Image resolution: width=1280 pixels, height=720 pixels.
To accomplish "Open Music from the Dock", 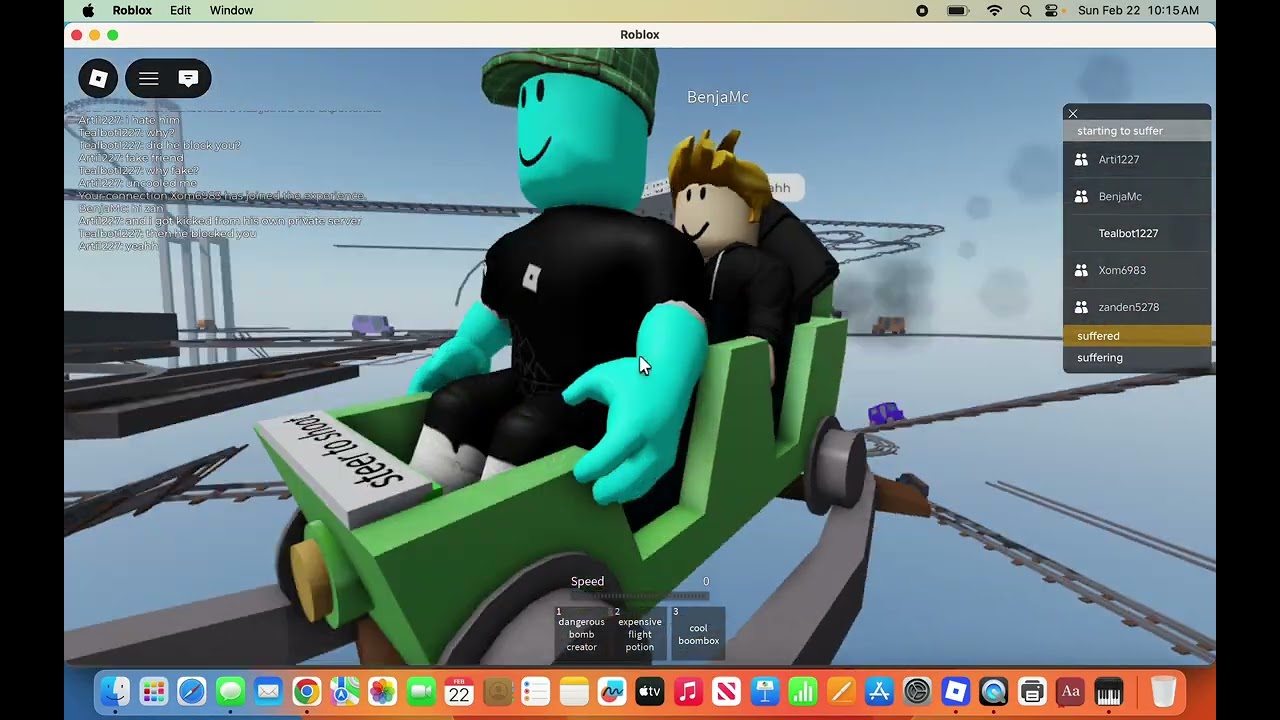I will coord(688,691).
